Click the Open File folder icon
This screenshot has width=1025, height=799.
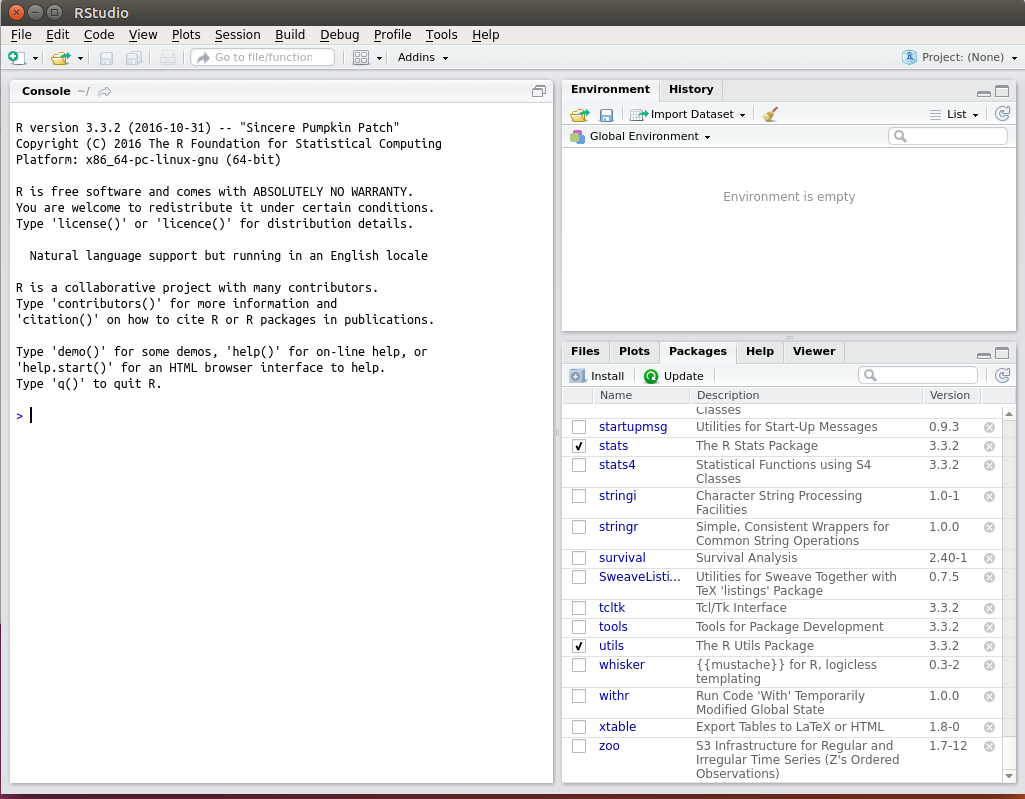[61, 58]
